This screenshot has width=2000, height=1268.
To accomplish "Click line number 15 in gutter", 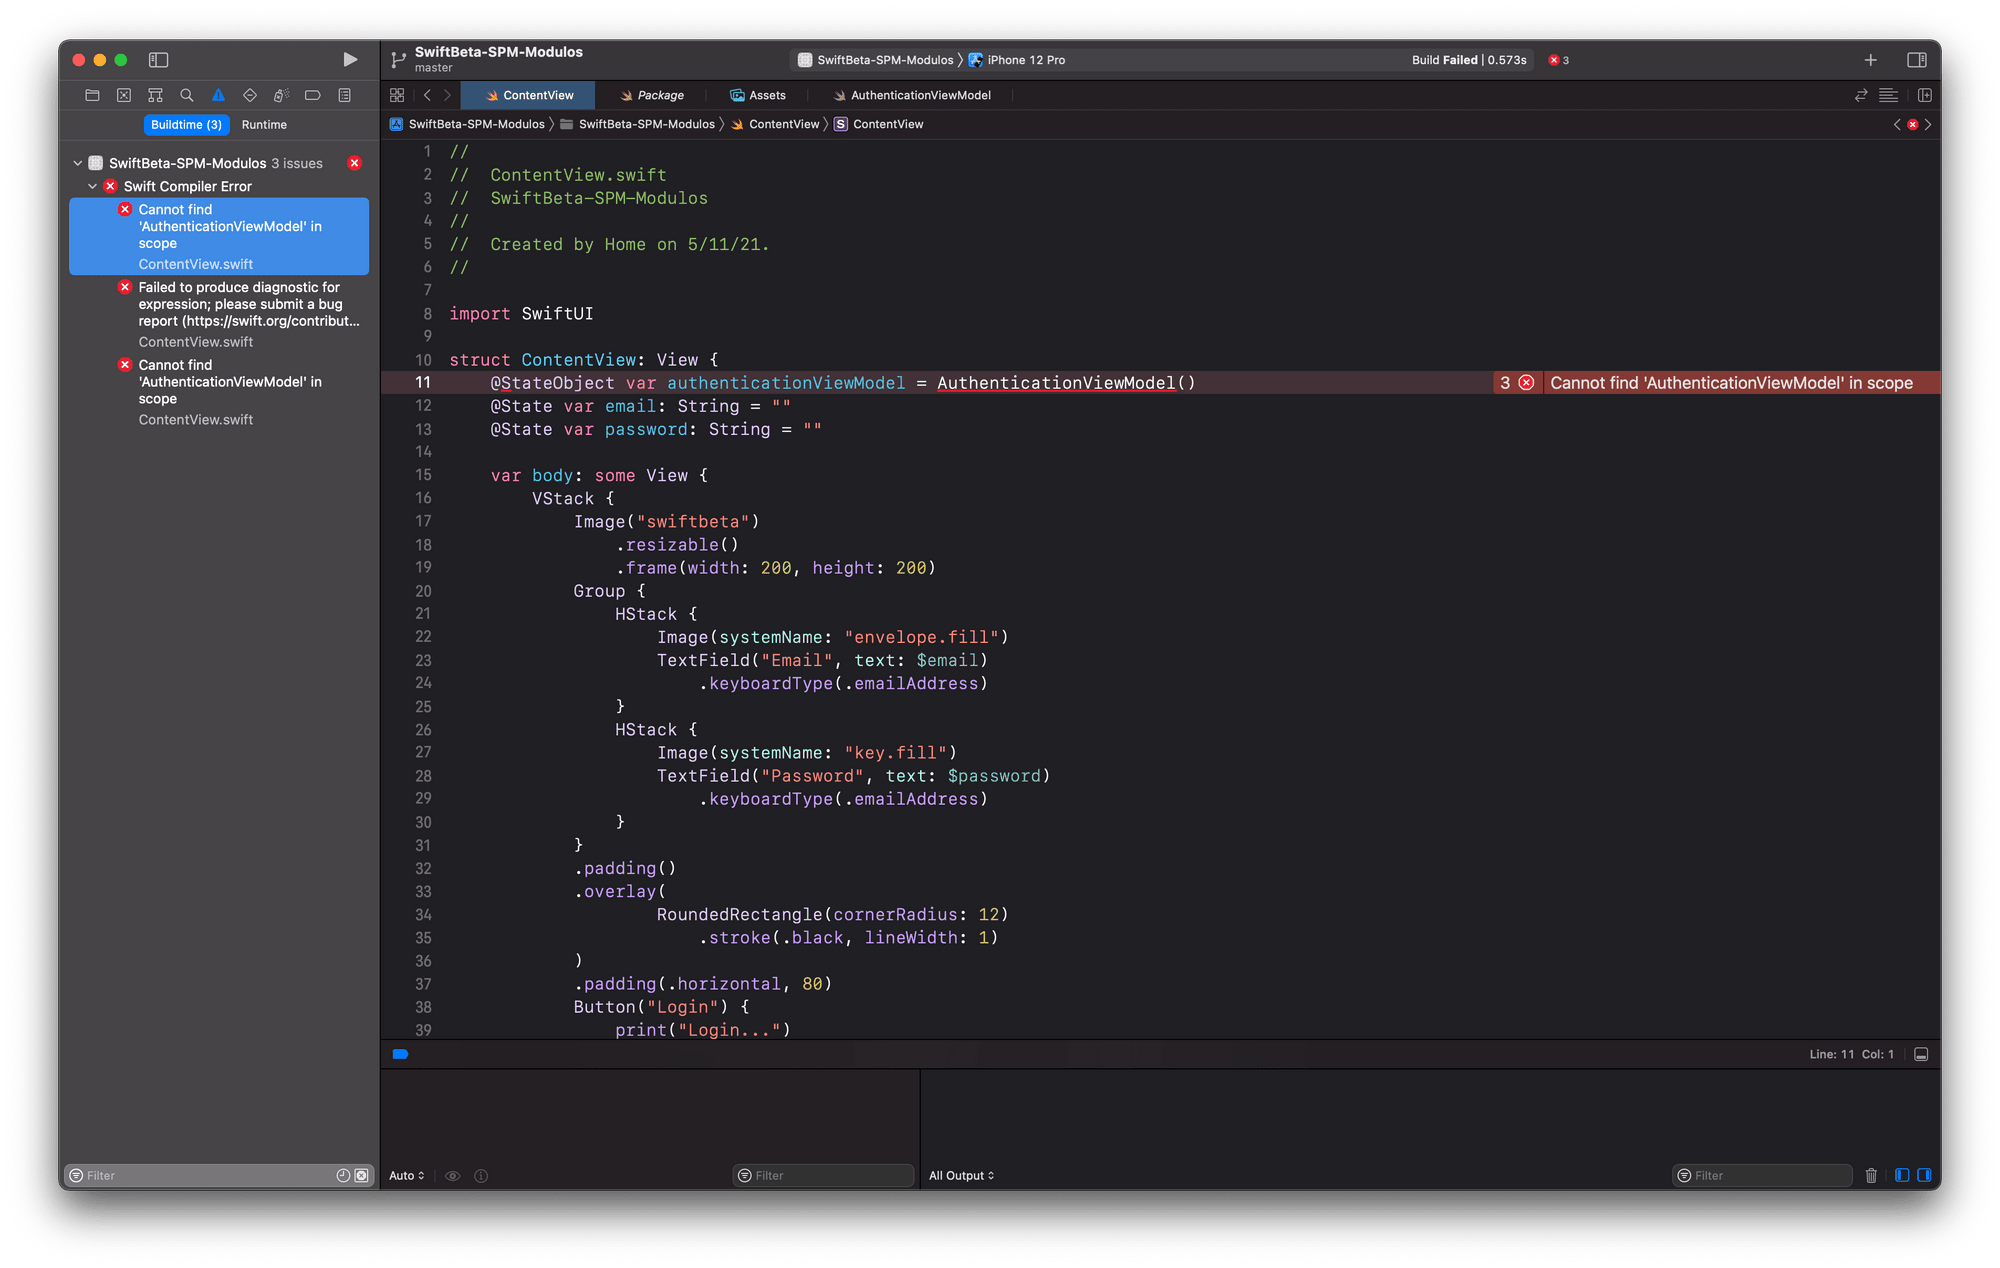I will click(424, 475).
